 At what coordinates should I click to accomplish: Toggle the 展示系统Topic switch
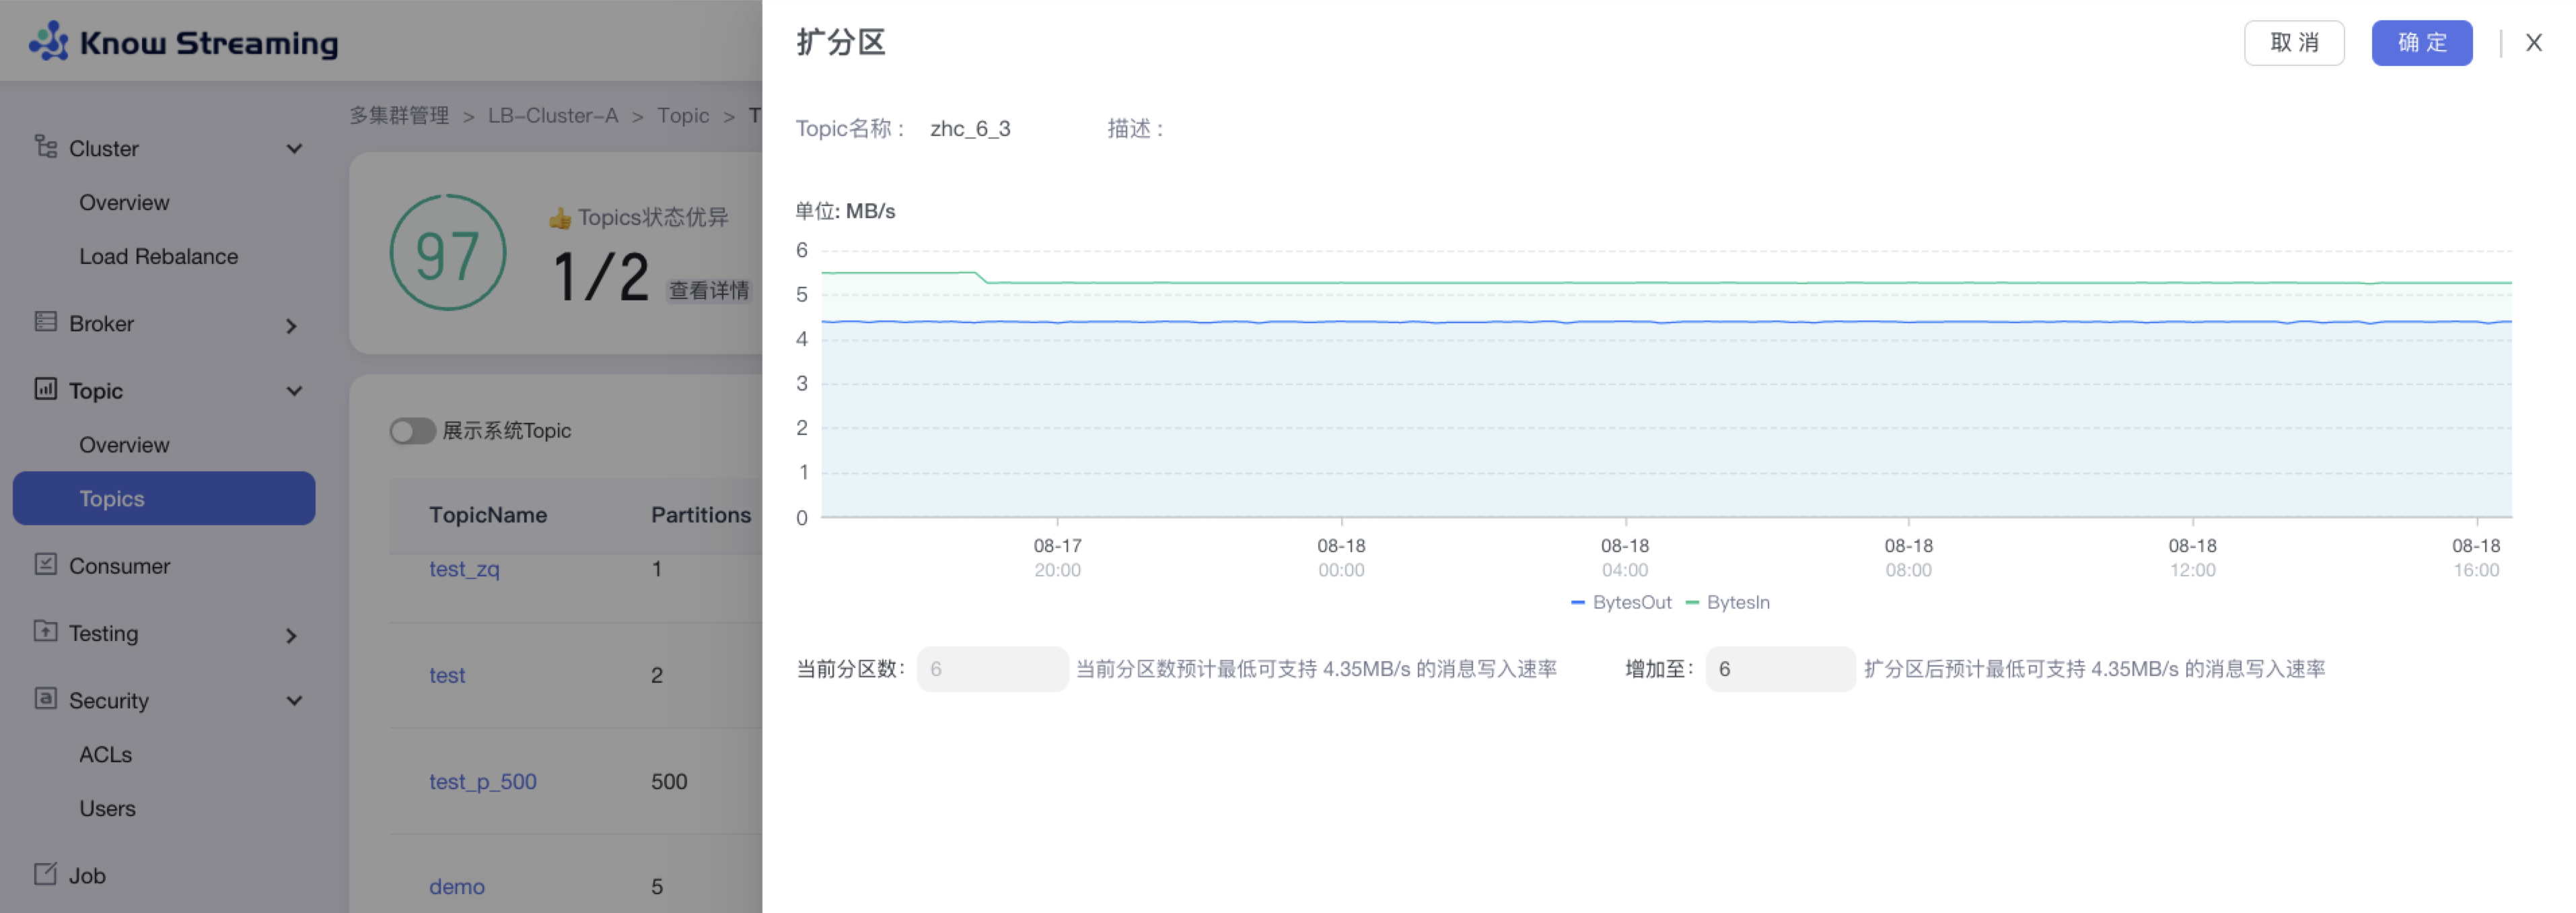coord(412,431)
